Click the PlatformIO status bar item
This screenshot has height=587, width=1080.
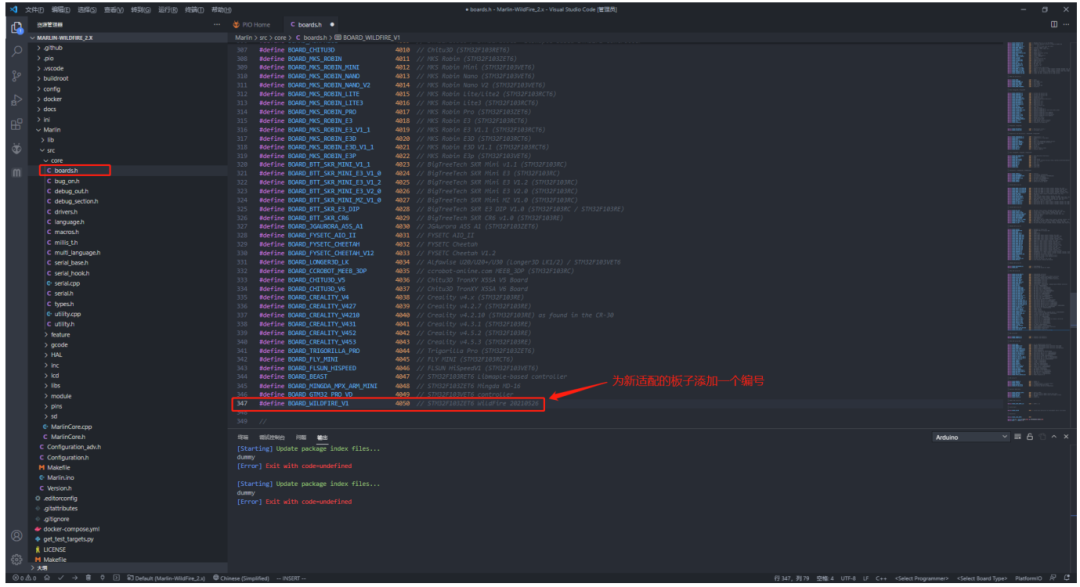1028,578
